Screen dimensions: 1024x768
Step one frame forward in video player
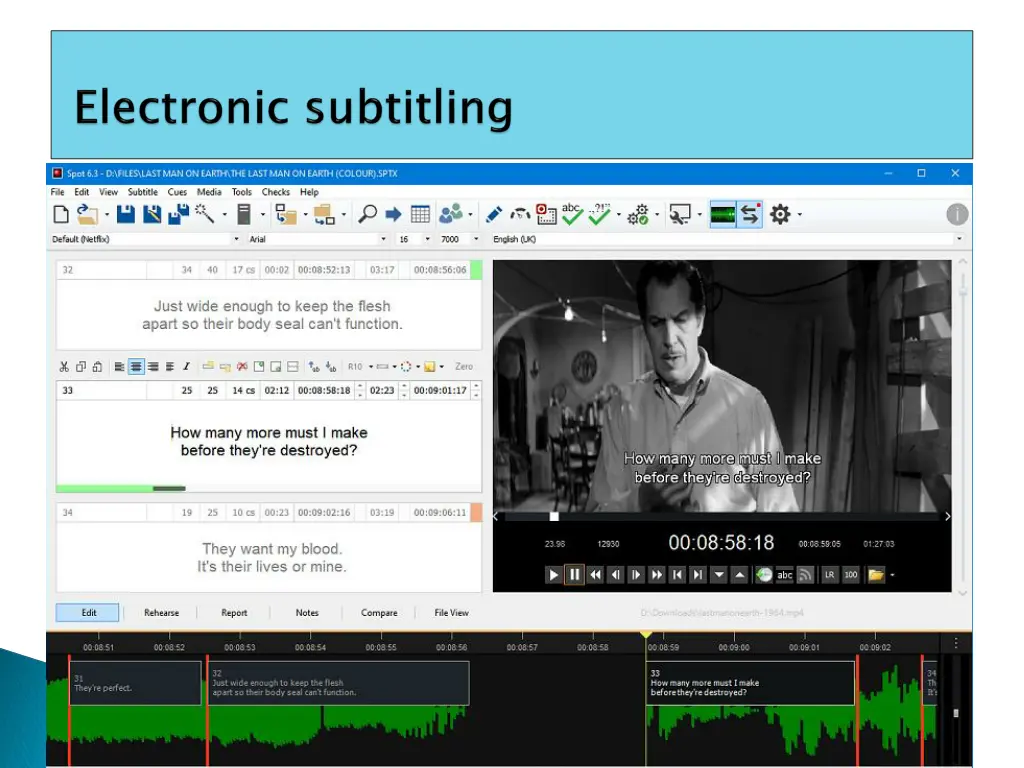coord(636,575)
